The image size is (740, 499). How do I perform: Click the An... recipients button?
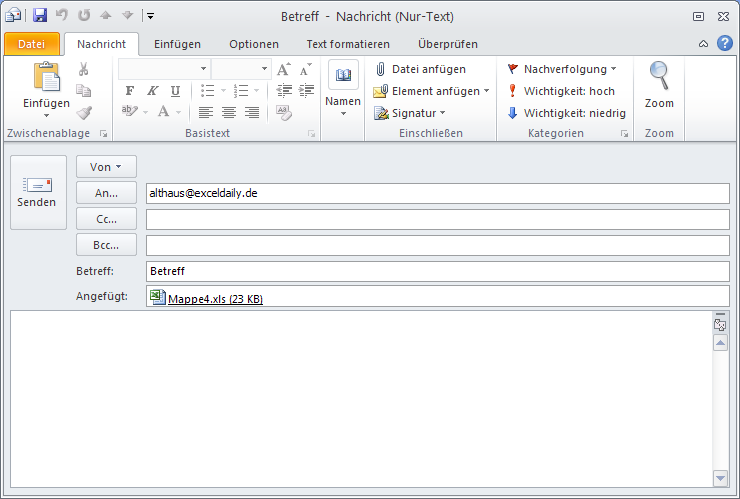pos(106,193)
